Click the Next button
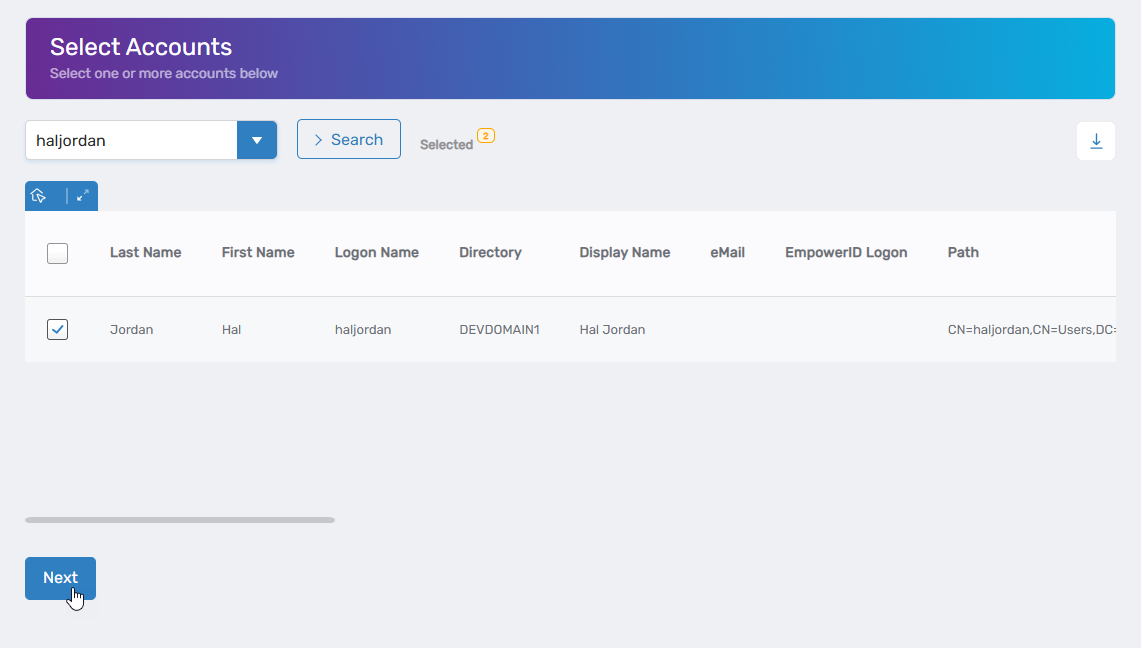This screenshot has width=1141, height=648. pyautogui.click(x=60, y=578)
